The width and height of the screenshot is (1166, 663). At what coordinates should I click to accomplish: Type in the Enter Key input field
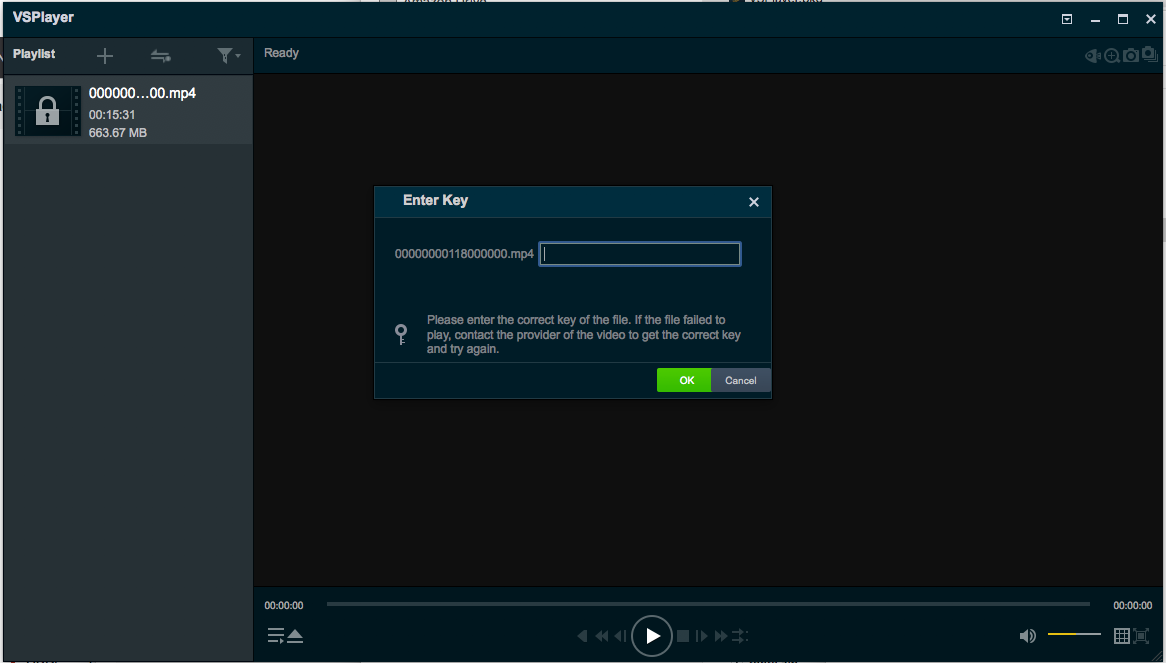pos(640,254)
